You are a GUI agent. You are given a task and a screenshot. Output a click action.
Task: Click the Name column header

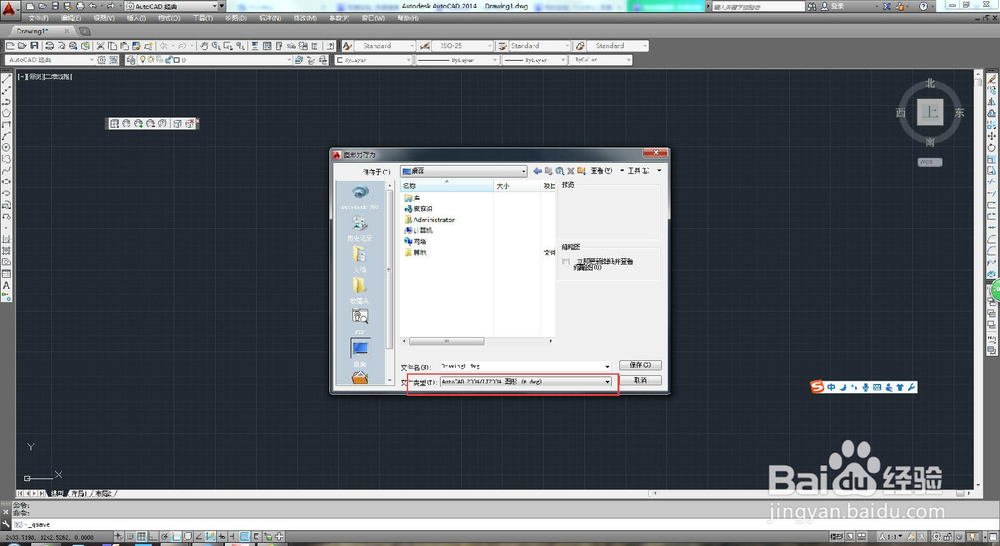(446, 186)
